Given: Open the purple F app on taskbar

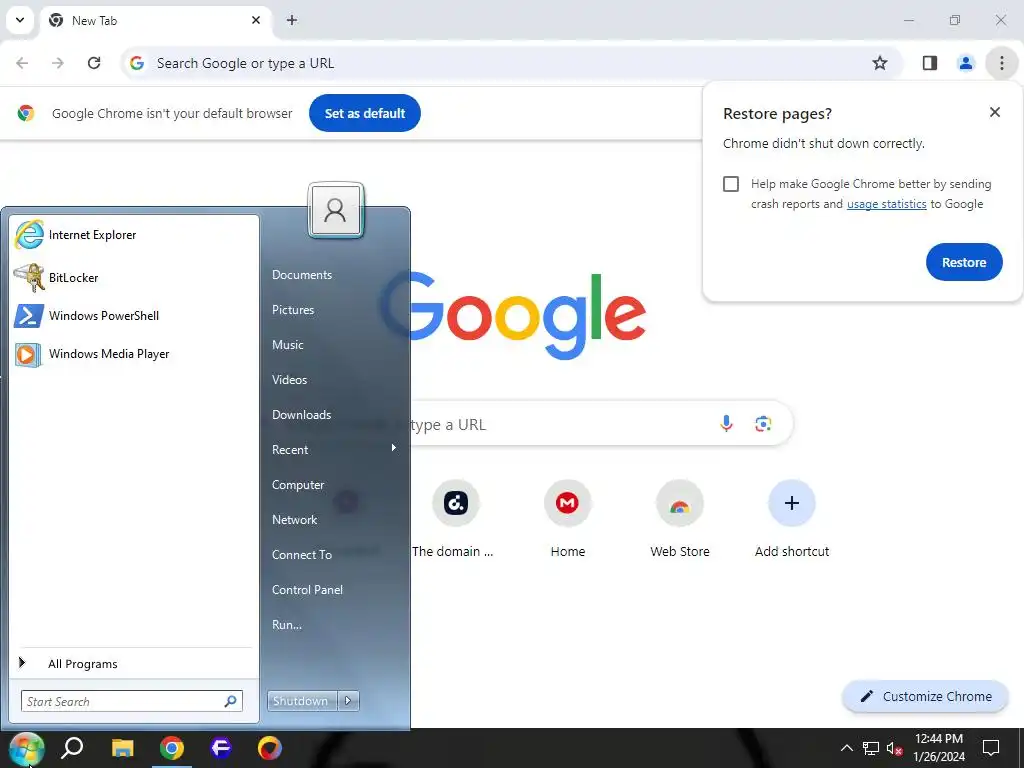Looking at the screenshot, I should (x=221, y=748).
